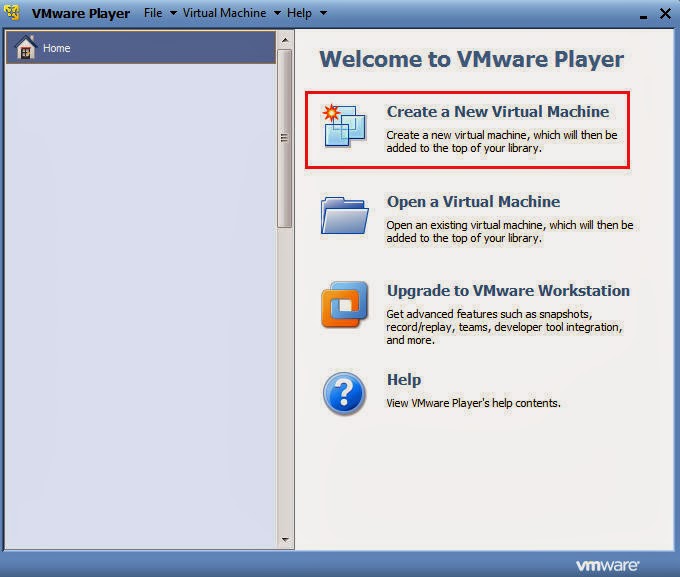
Task: Choose Upgrade to VMware Workstation heading
Action: coord(508,290)
